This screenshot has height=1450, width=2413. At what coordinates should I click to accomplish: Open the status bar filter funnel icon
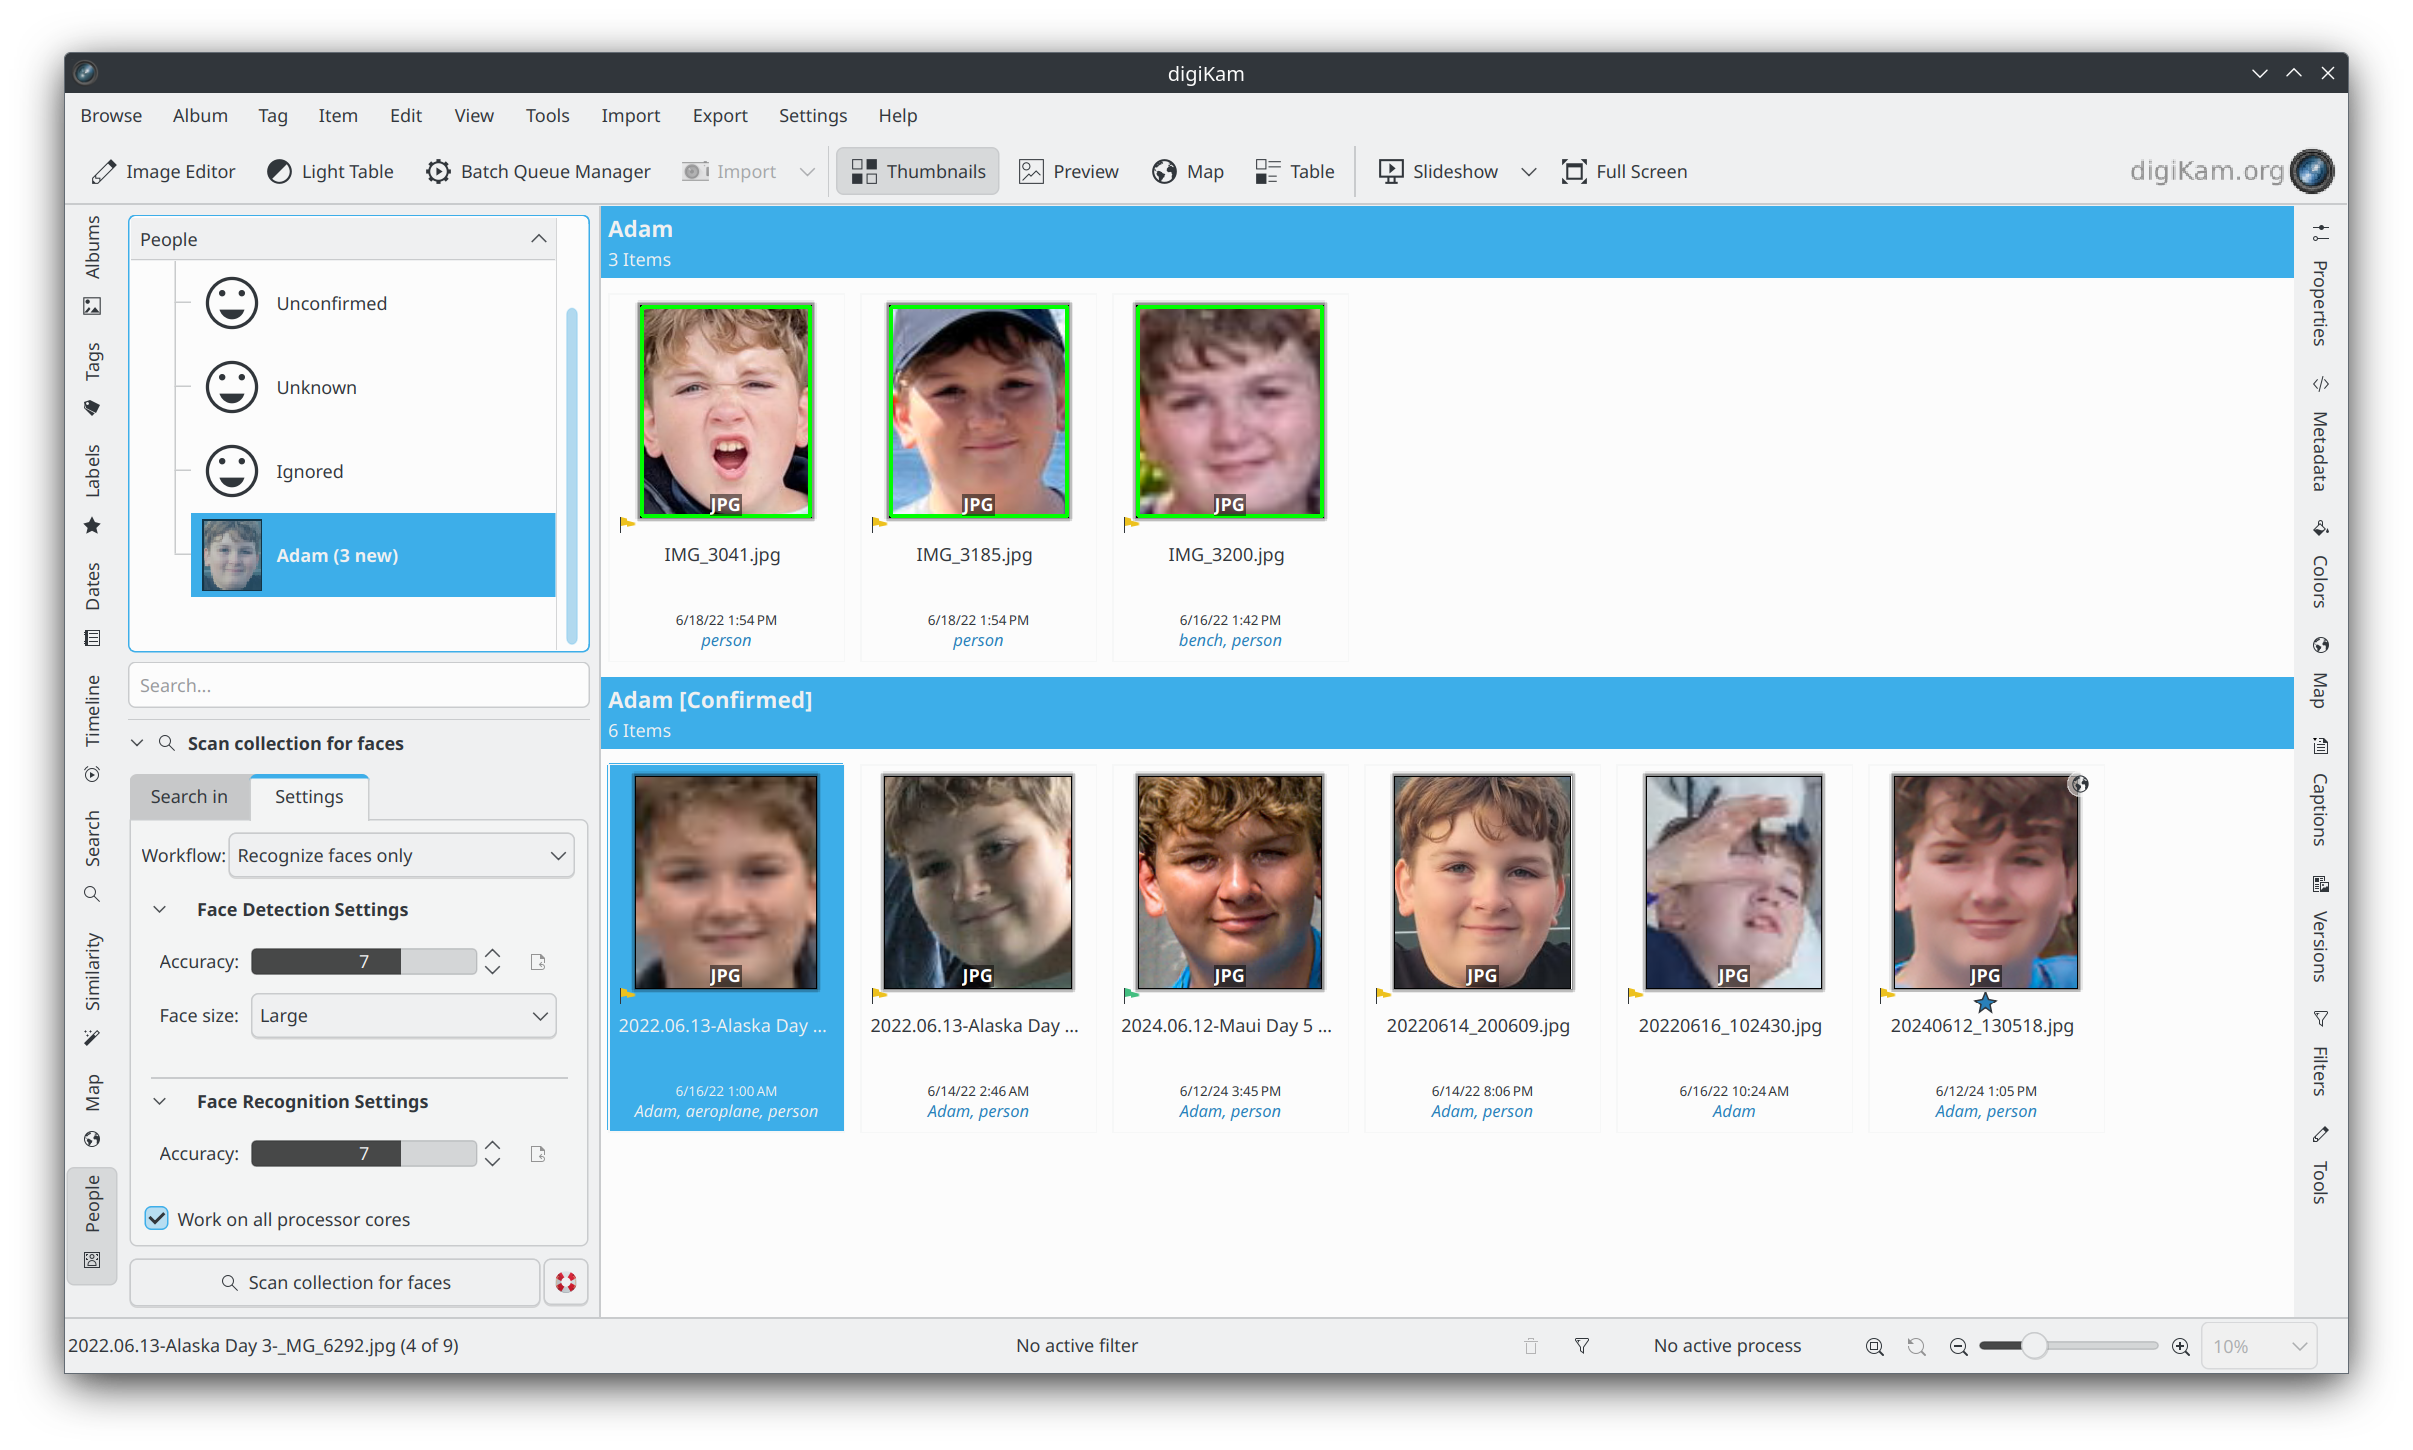pyautogui.click(x=1582, y=1346)
